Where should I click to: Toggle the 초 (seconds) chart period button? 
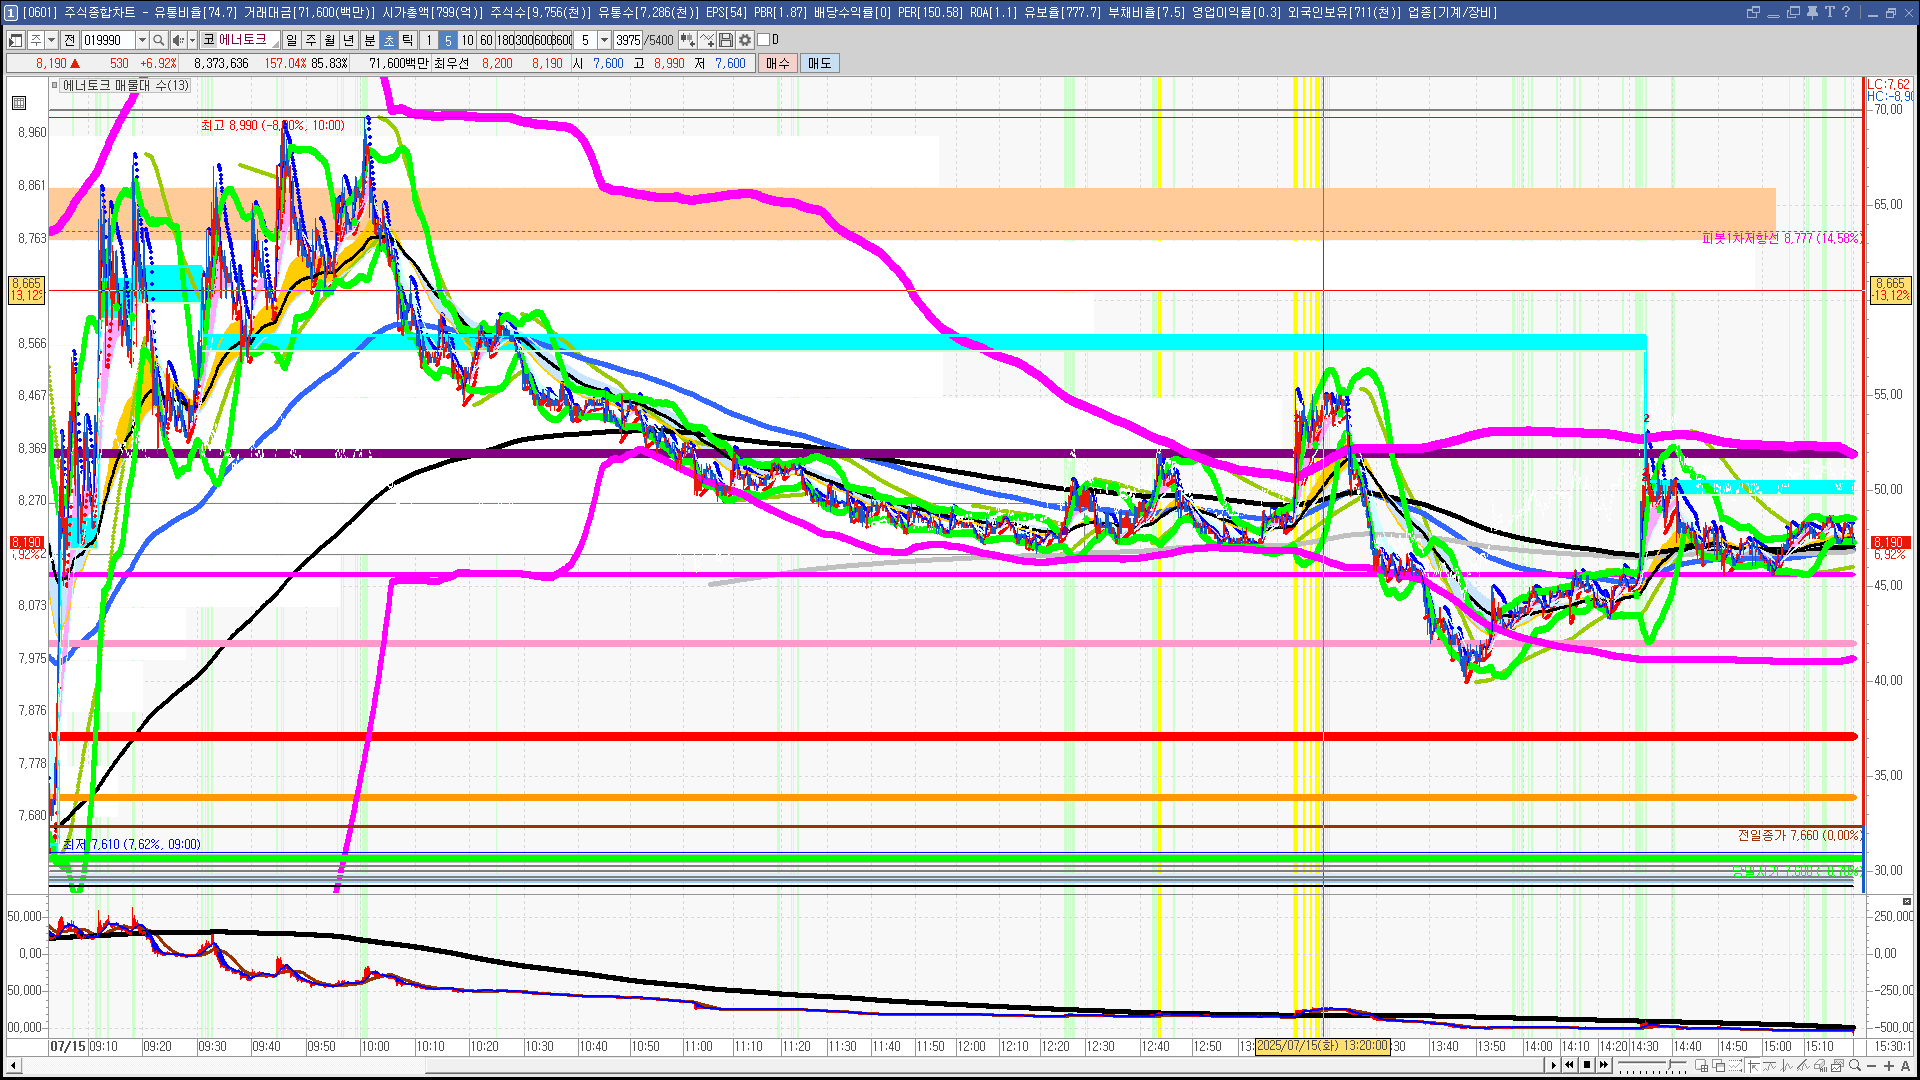pos(389,40)
